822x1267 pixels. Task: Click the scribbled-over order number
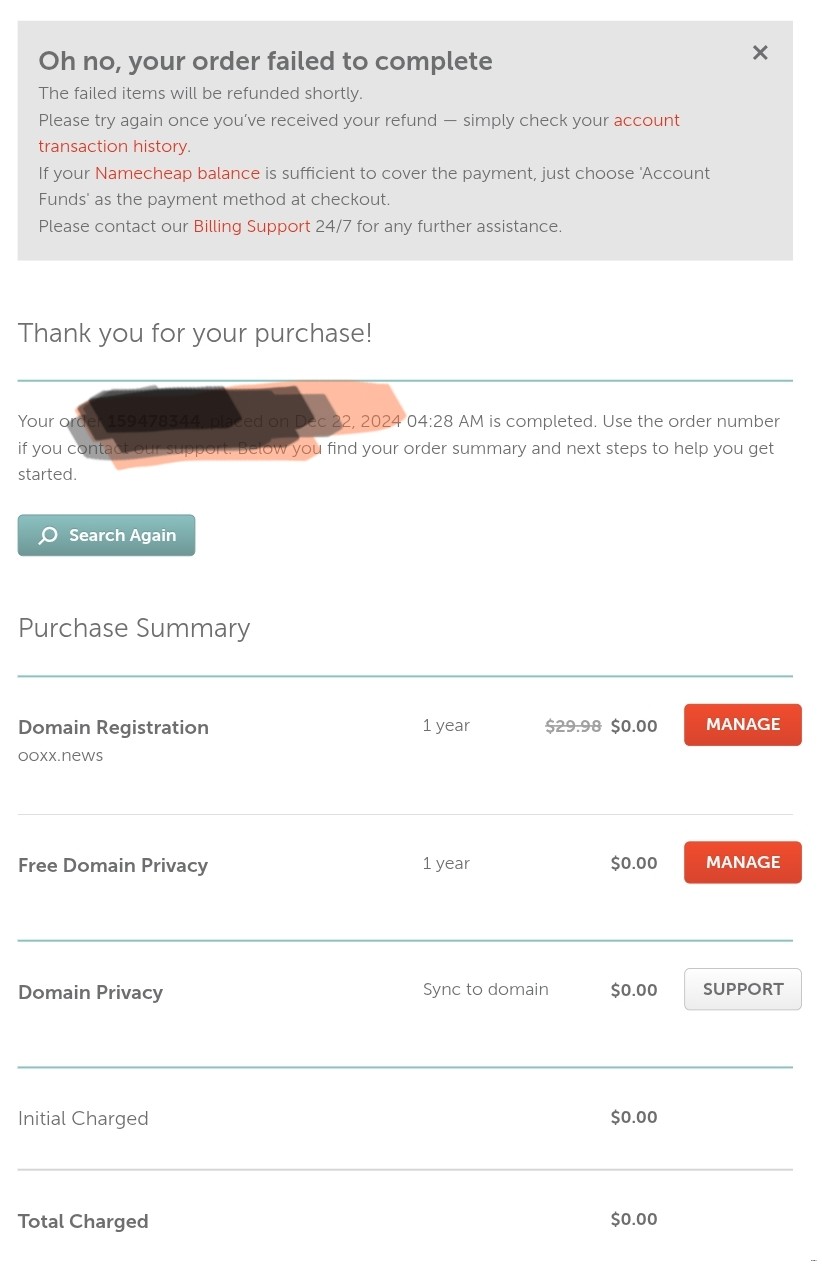point(154,422)
